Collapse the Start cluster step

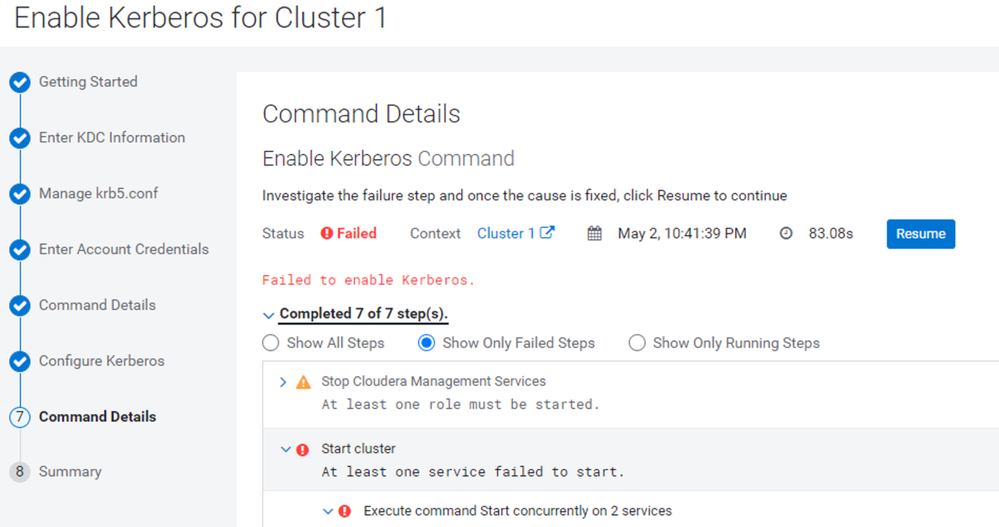click(x=285, y=449)
